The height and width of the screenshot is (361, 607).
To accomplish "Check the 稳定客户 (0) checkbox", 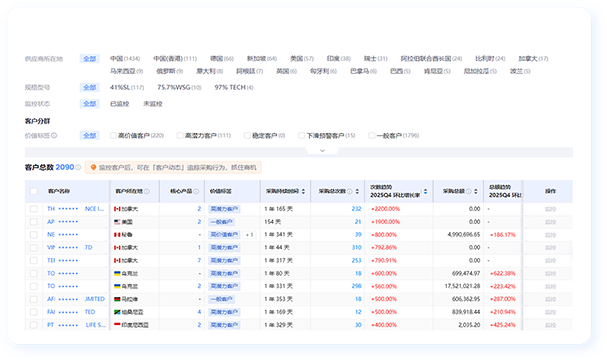I will (247, 135).
